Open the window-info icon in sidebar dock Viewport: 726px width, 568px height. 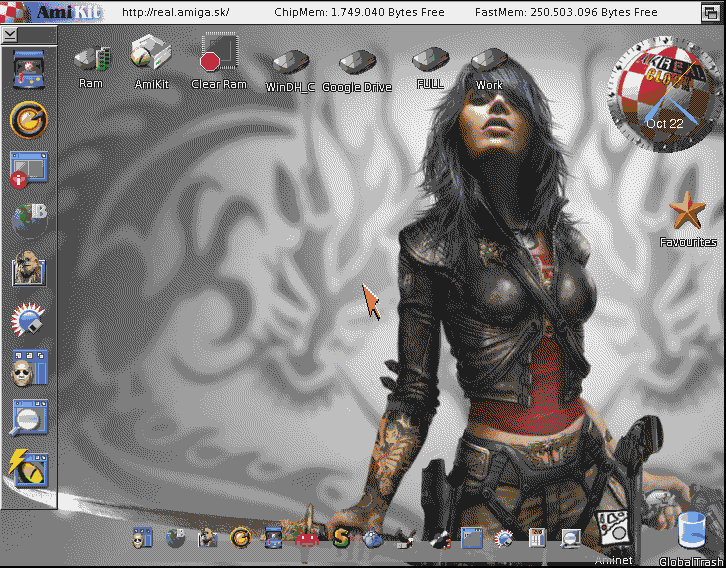[28, 169]
